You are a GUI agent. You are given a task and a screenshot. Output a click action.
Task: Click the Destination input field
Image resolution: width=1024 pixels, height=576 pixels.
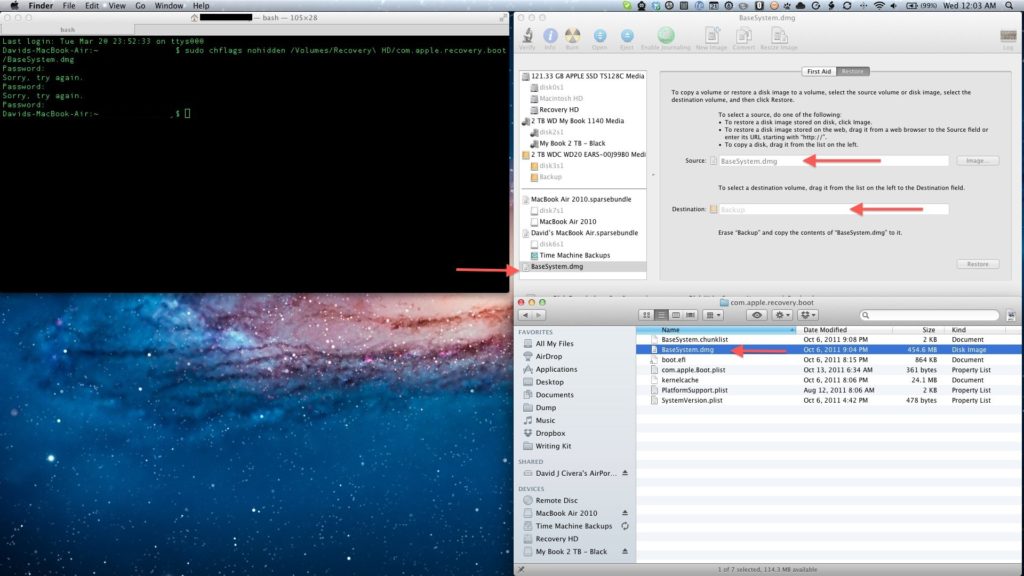click(x=833, y=209)
